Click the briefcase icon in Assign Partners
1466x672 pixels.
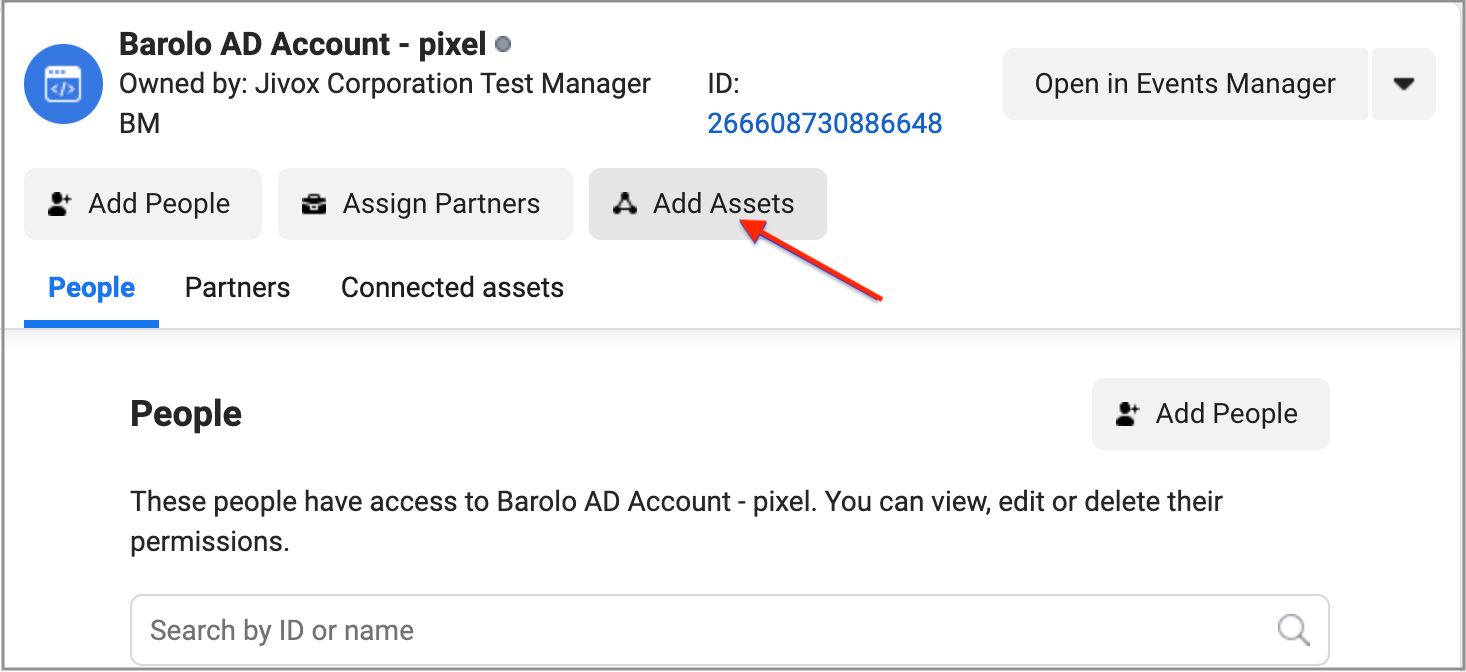314,204
